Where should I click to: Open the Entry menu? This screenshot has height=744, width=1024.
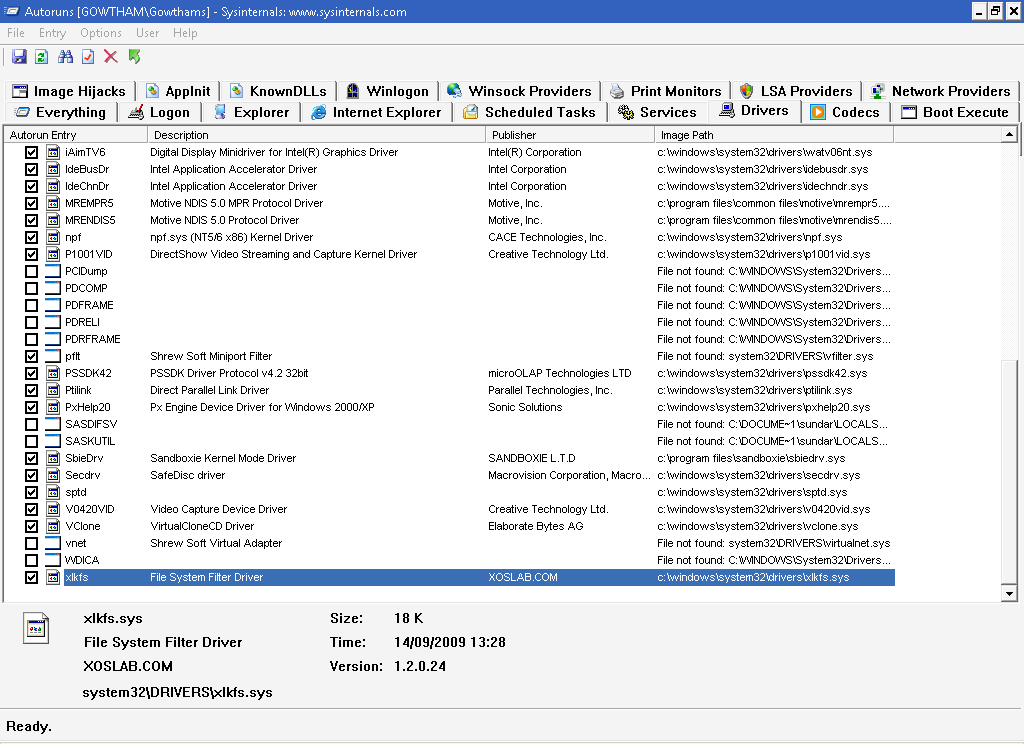52,33
